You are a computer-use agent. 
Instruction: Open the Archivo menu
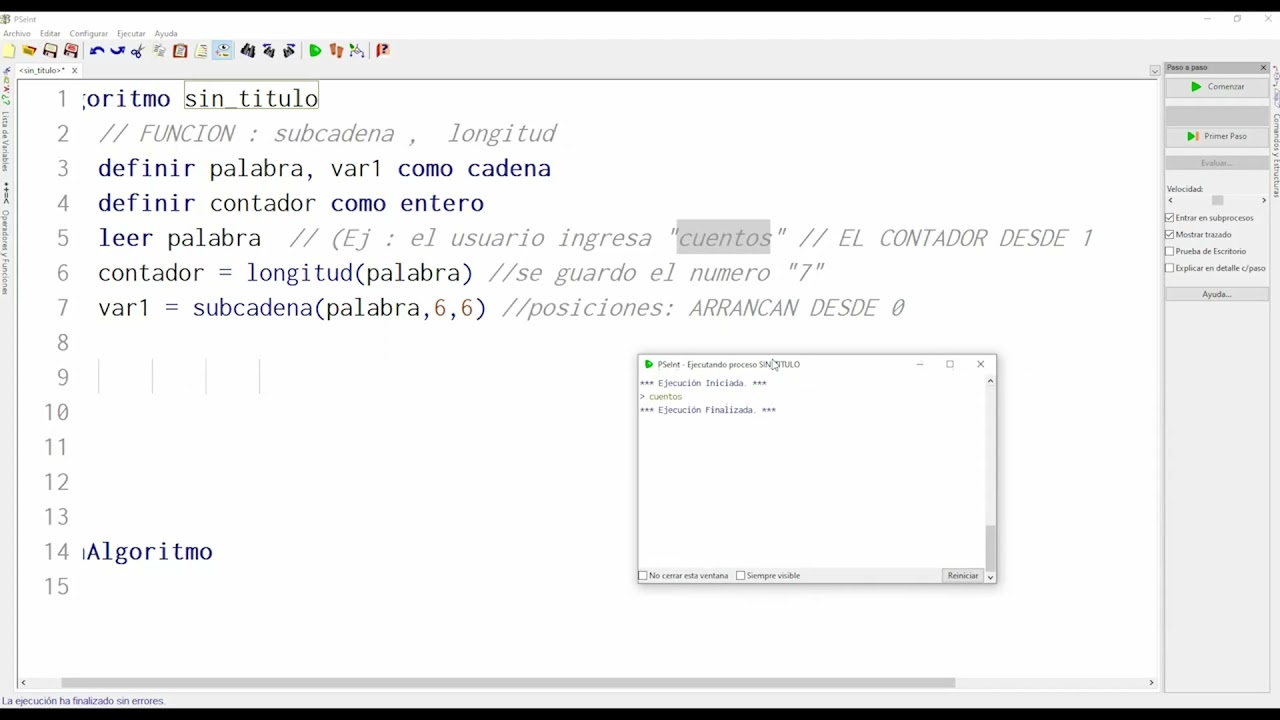tap(17, 34)
